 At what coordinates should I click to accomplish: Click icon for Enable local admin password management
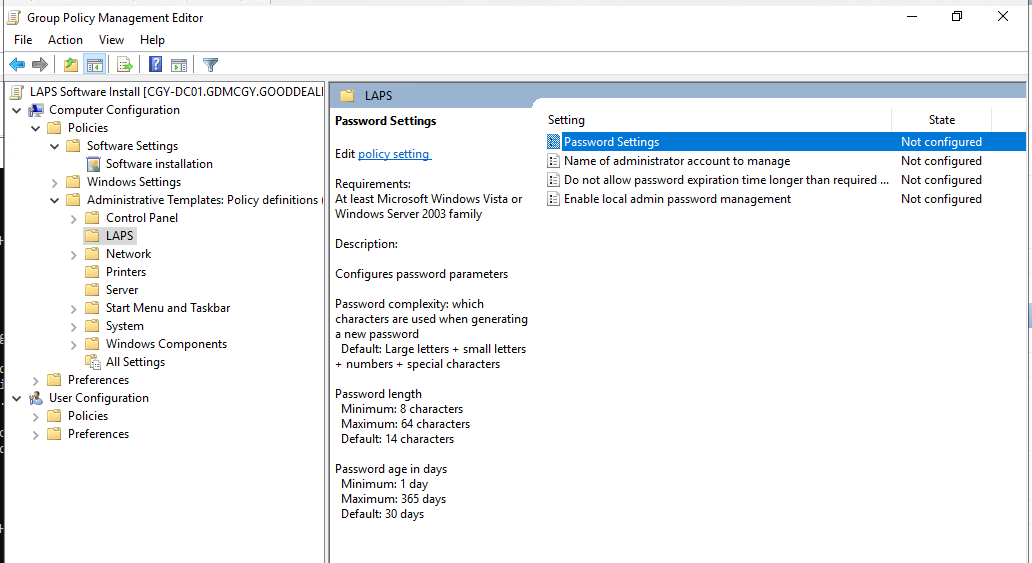point(554,199)
